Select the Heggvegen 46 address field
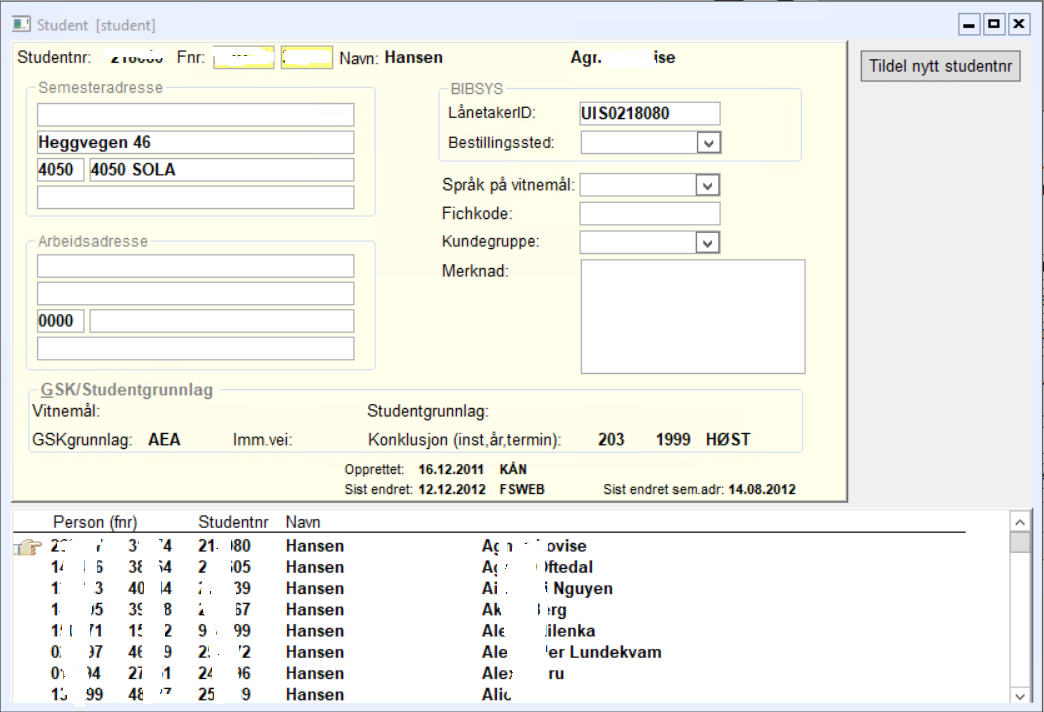Screen dimensions: 1044x712 point(196,143)
